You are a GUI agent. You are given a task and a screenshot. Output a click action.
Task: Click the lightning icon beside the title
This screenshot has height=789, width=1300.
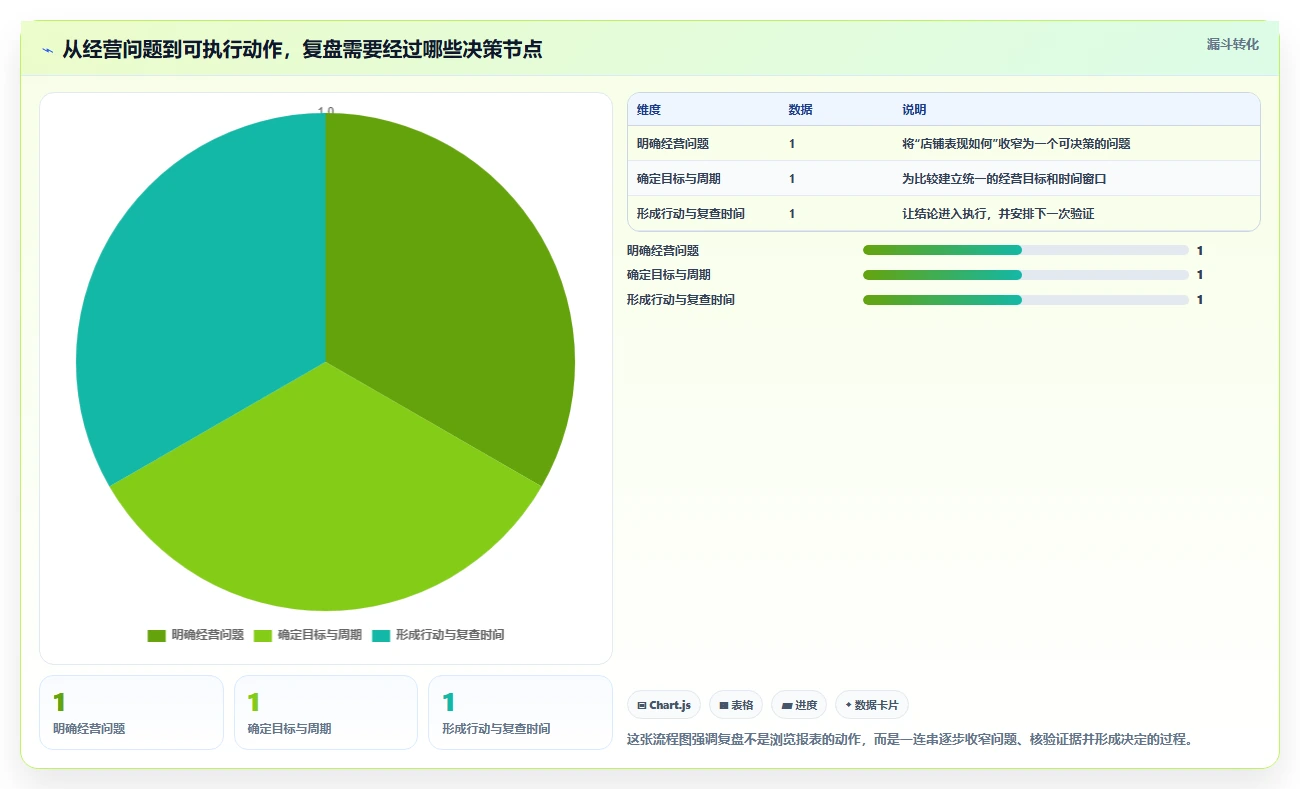click(47, 49)
